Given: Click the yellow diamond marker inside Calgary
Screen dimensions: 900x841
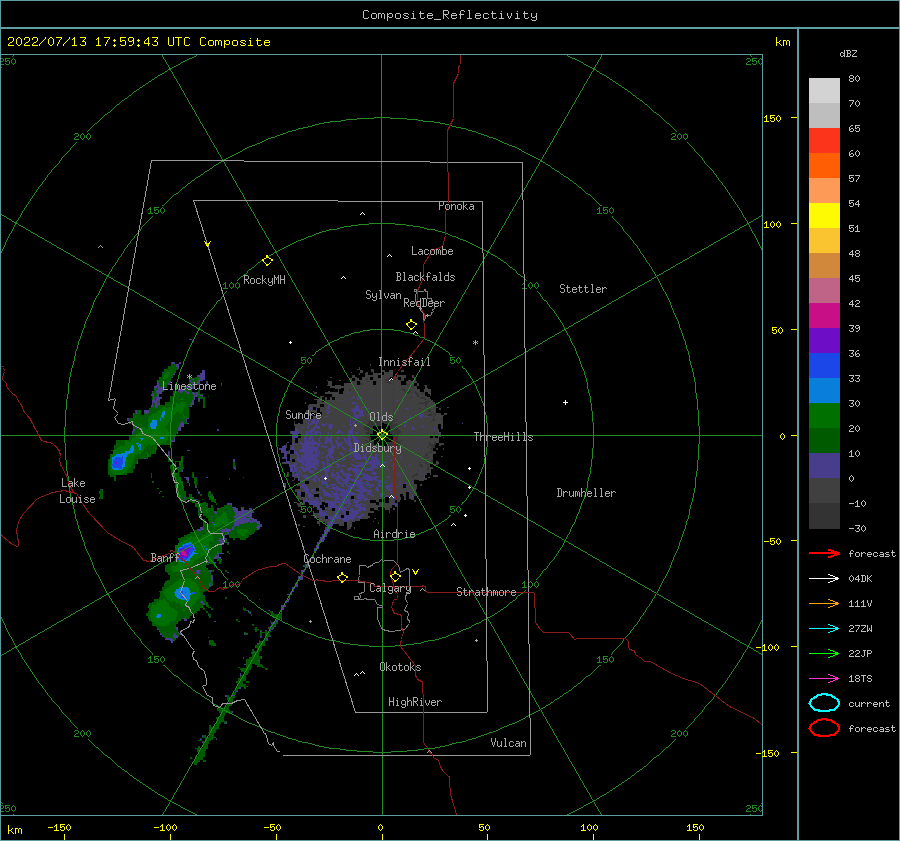Looking at the screenshot, I should point(395,576).
